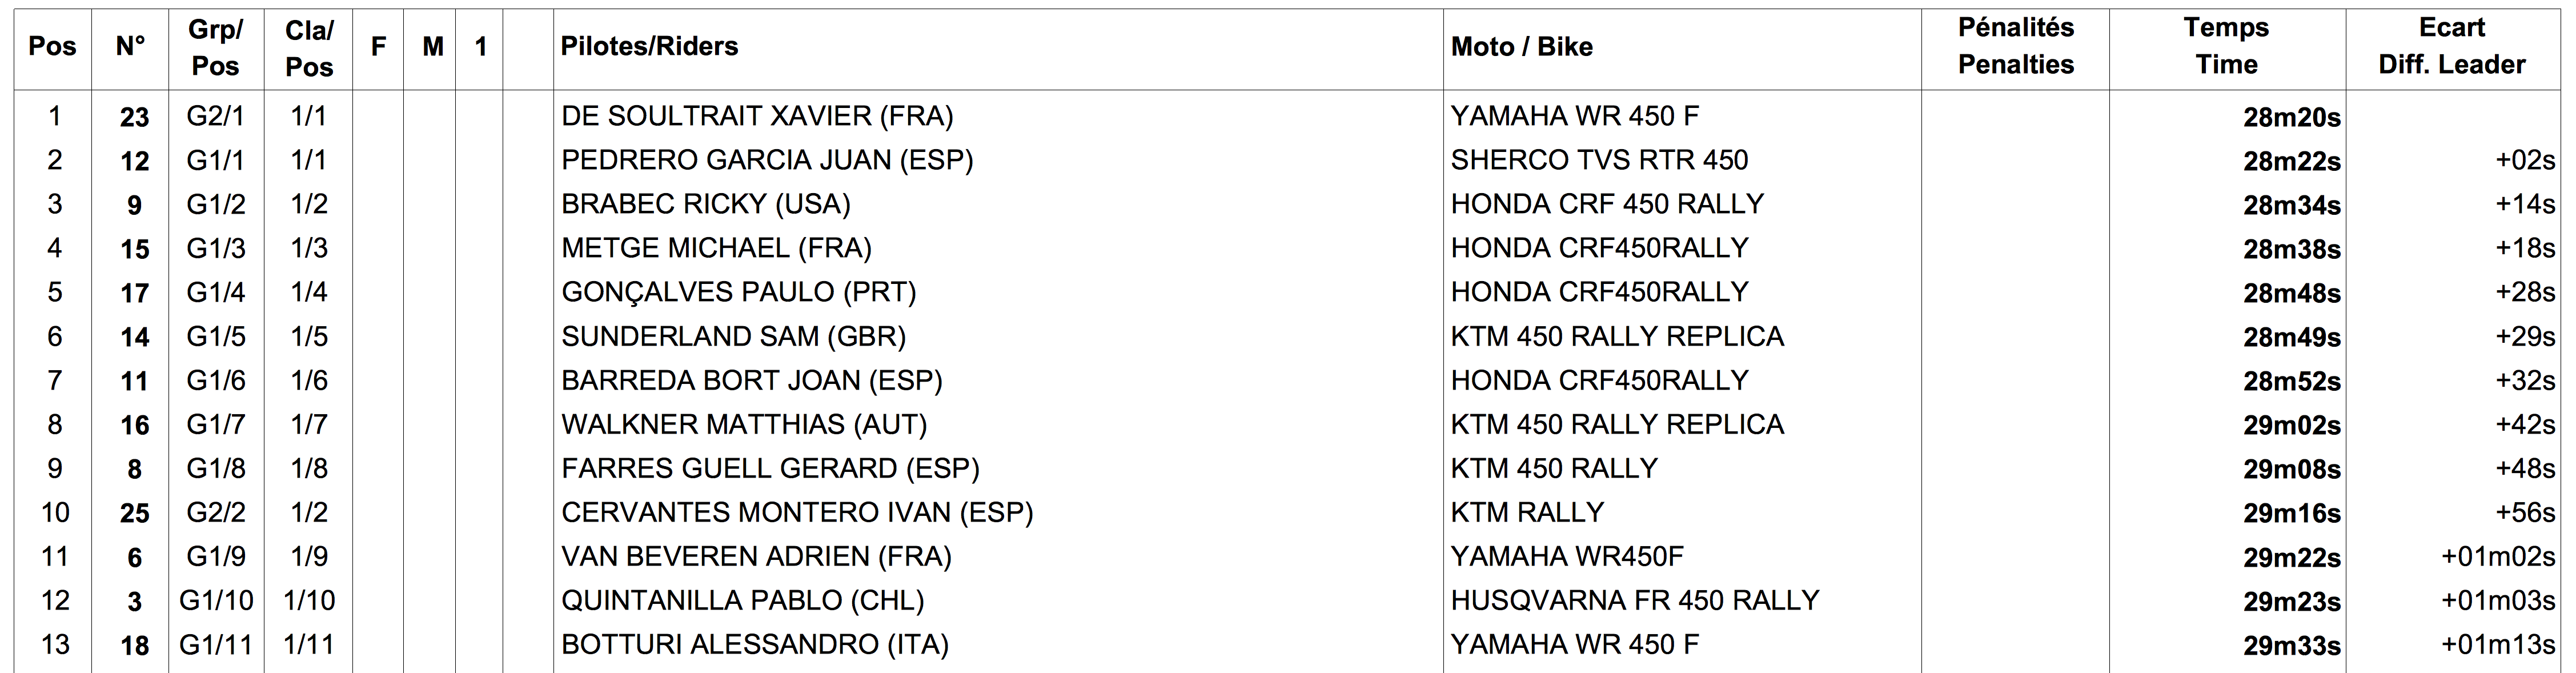The image size is (2576, 673).
Task: Click the Temps Time column header
Action: (2226, 46)
